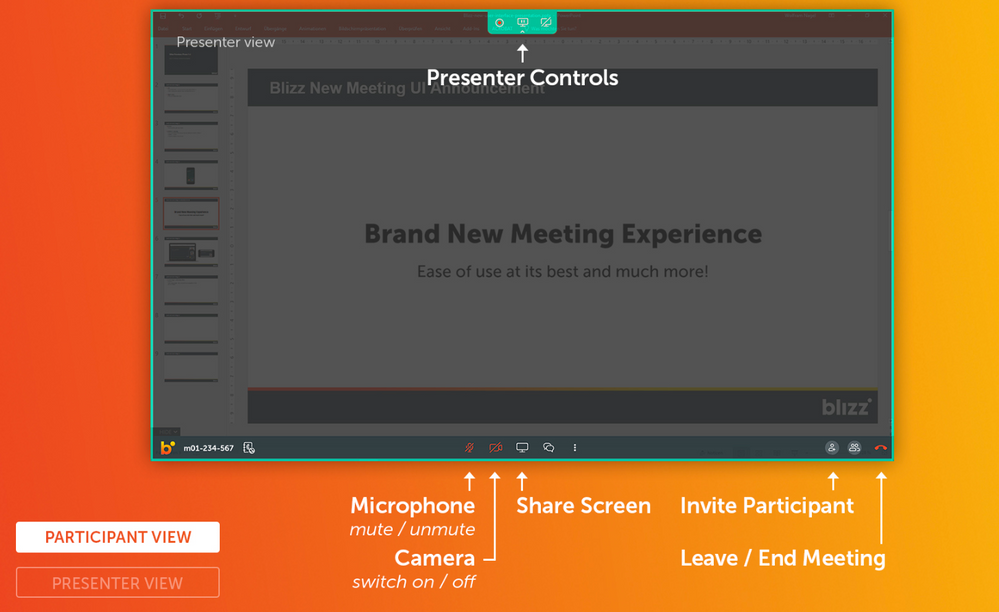
Task: Open dial-in info icon beside meeting ID
Action: tap(249, 448)
